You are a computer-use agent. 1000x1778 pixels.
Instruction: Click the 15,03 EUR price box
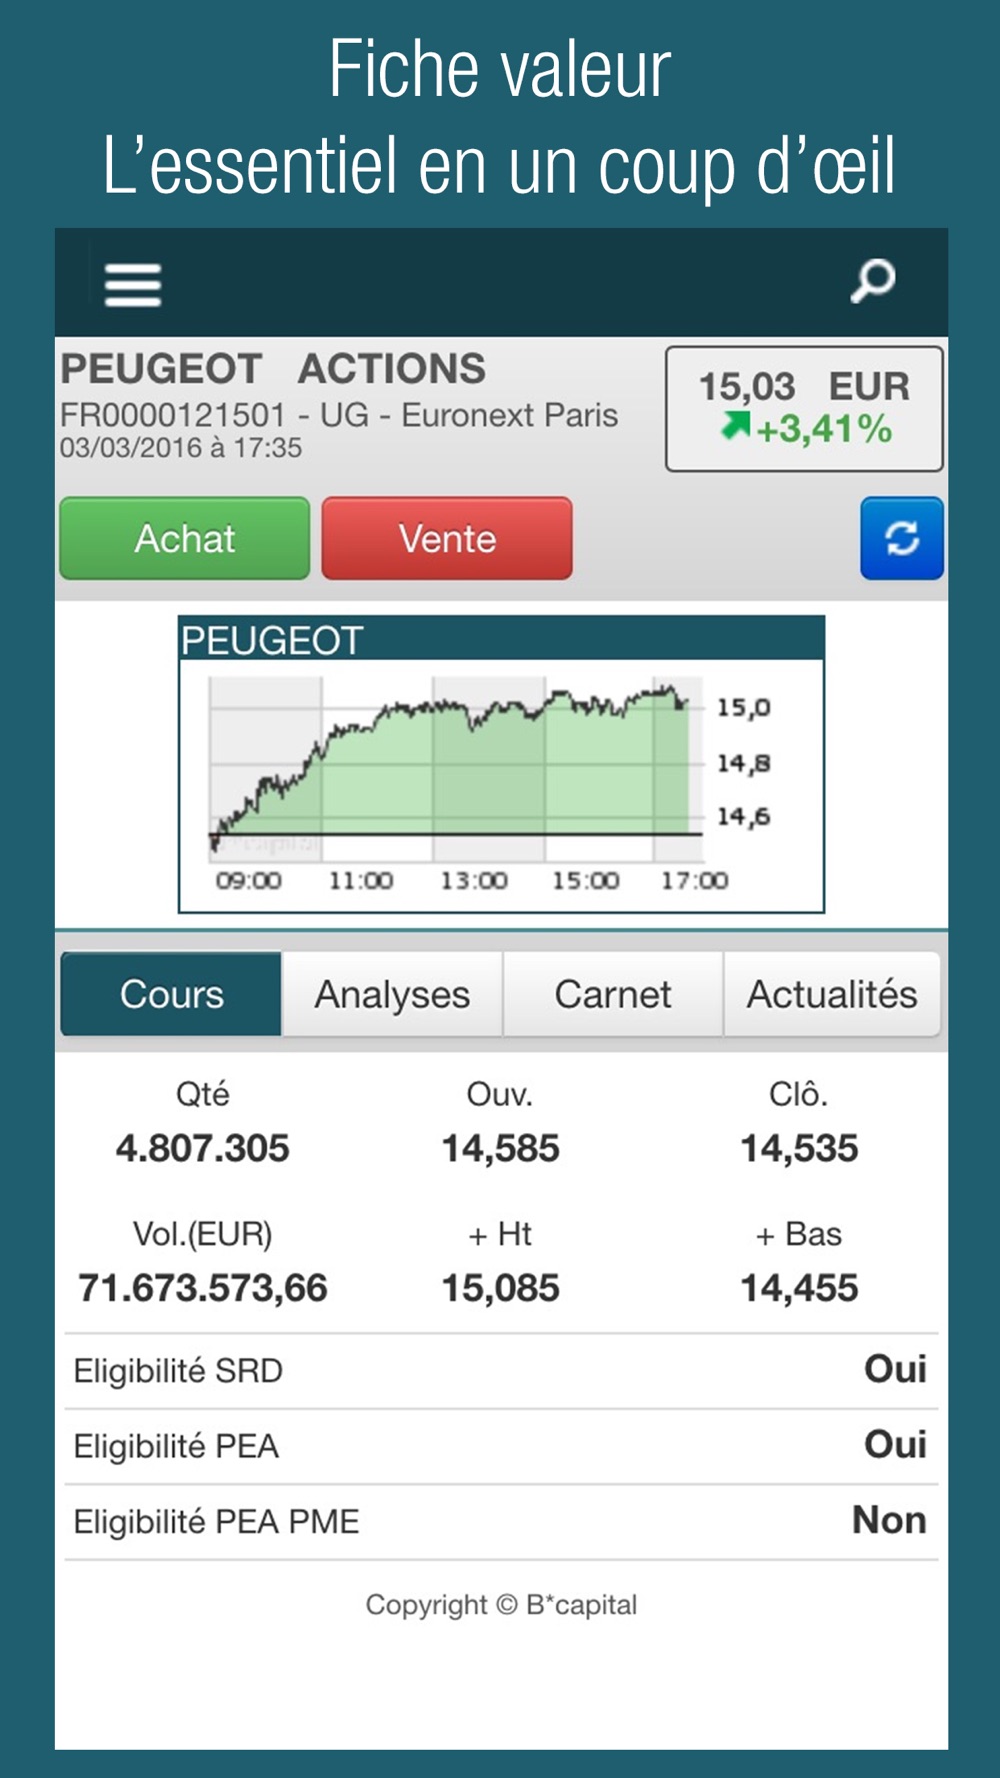(804, 408)
